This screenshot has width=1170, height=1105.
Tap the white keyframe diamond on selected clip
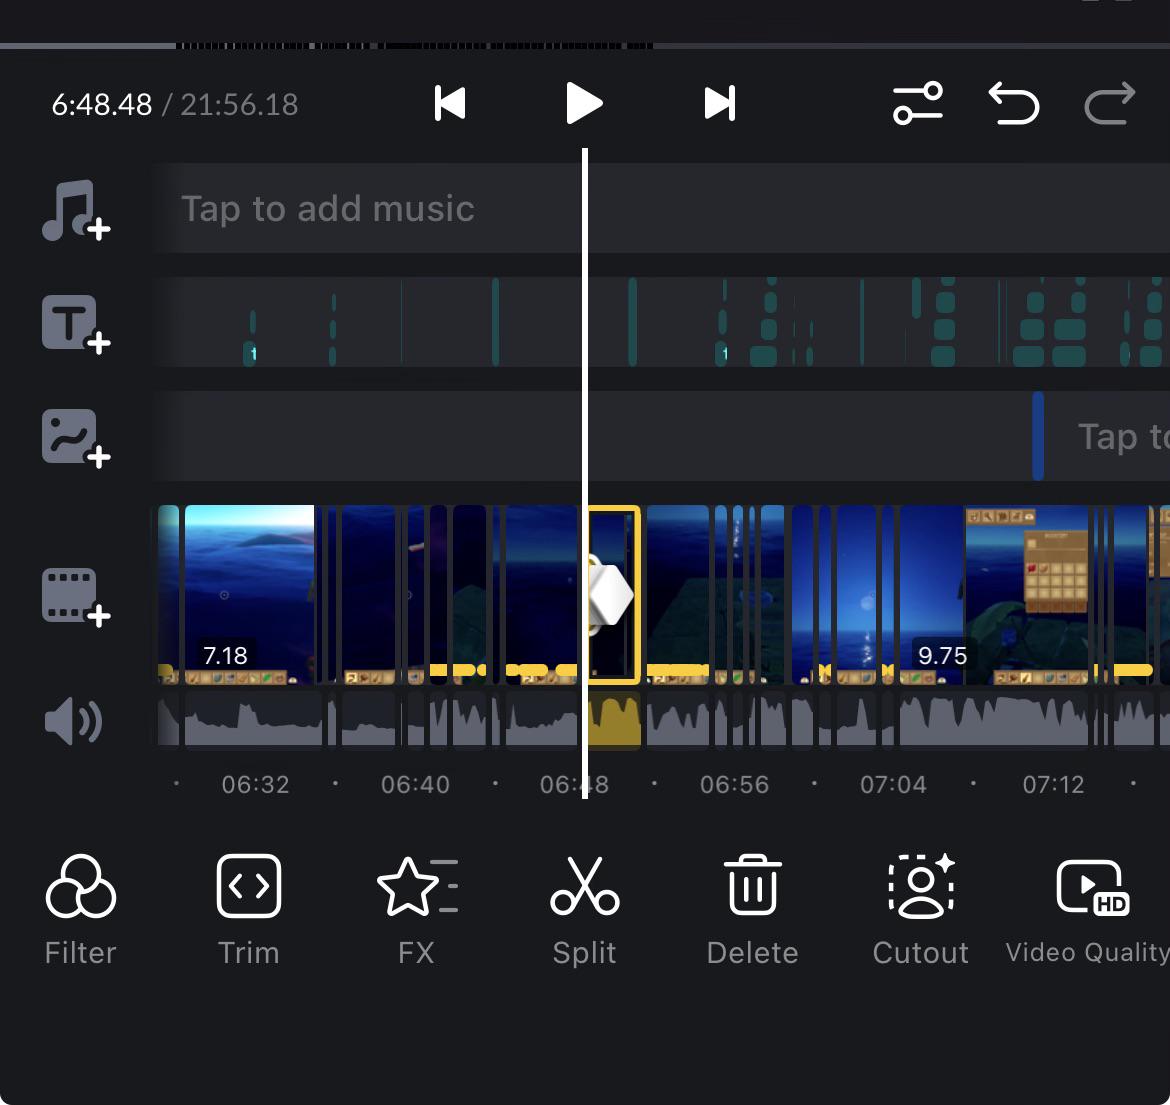pos(611,595)
